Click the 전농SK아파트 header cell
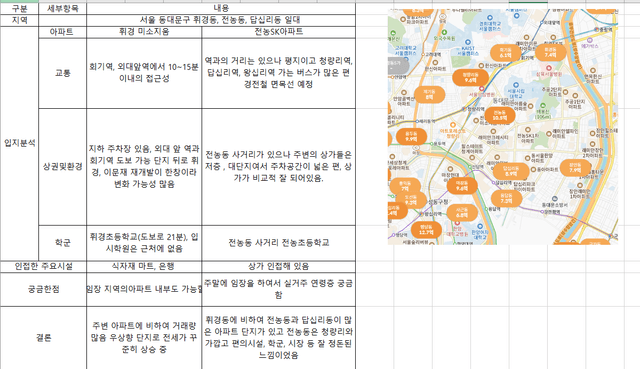Image resolution: width=640 pixels, height=369 pixels. pos(279,32)
